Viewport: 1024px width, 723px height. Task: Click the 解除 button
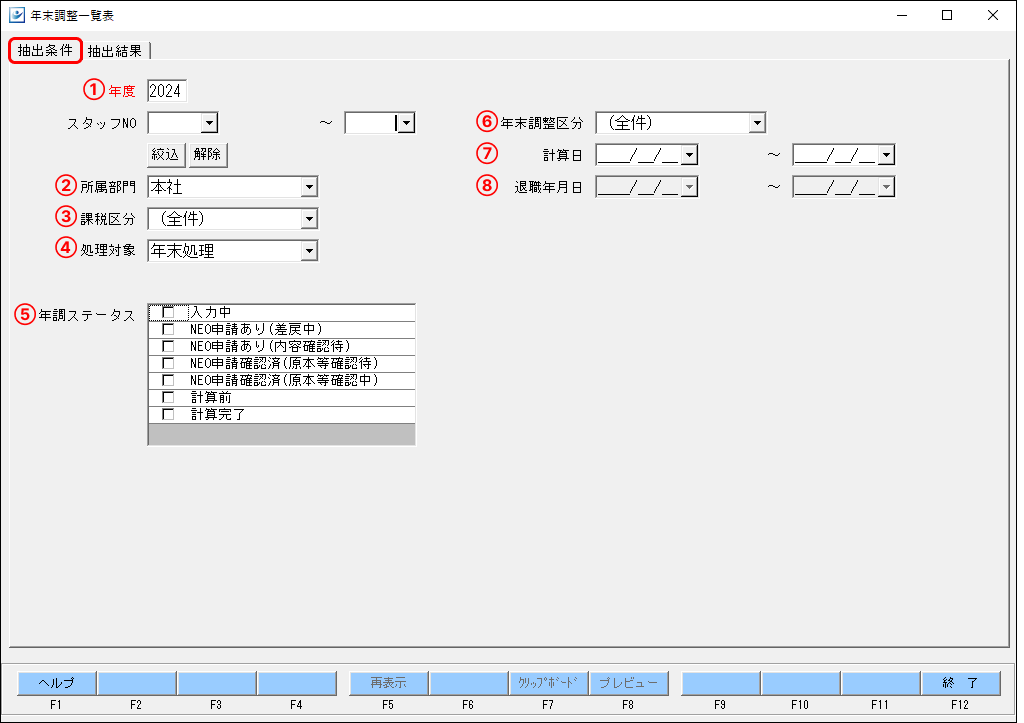point(208,155)
